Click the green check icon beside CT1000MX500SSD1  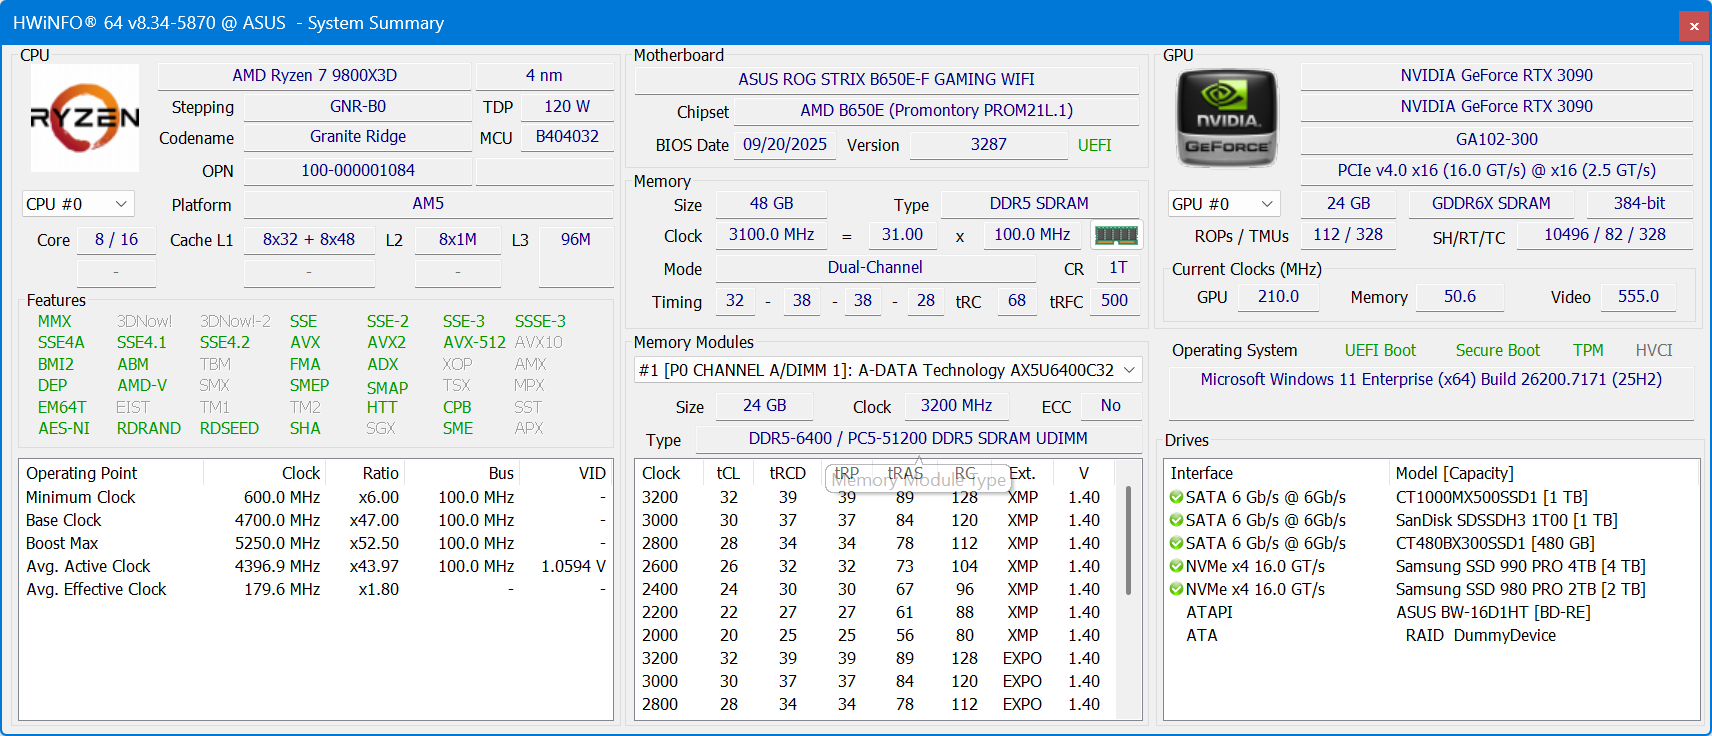1176,497
